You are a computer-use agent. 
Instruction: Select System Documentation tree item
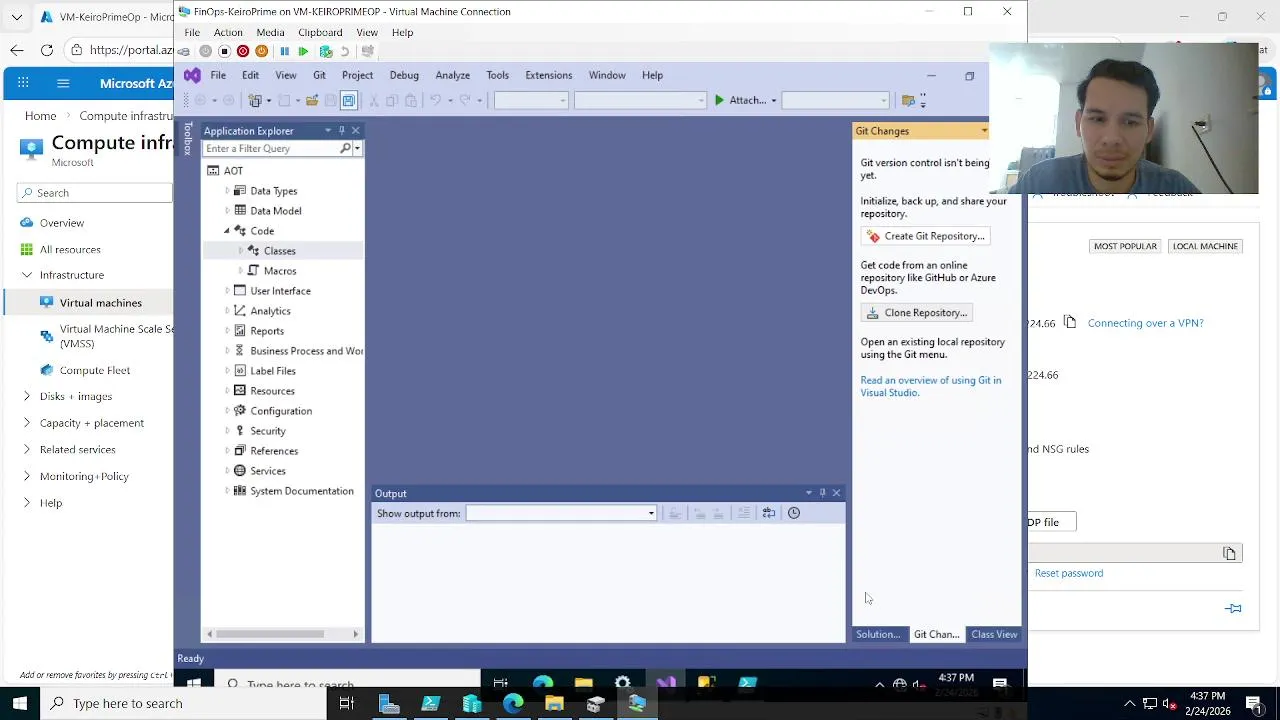pos(302,491)
